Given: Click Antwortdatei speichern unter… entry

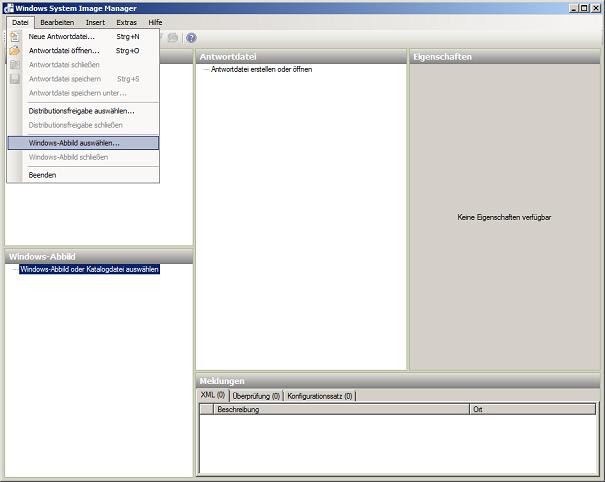Looking at the screenshot, I should pyautogui.click(x=83, y=93).
